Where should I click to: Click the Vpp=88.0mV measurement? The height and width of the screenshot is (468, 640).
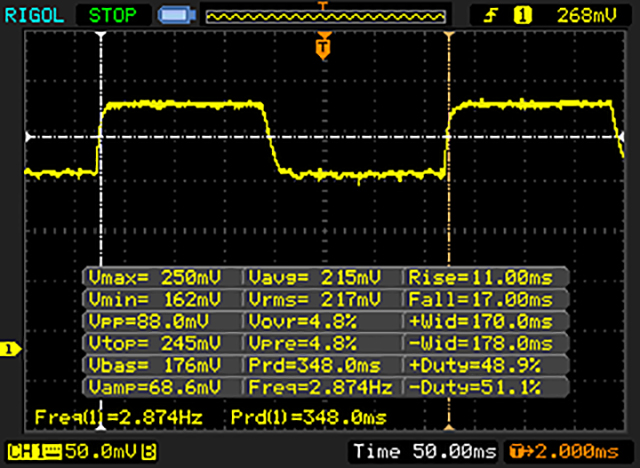tap(149, 322)
